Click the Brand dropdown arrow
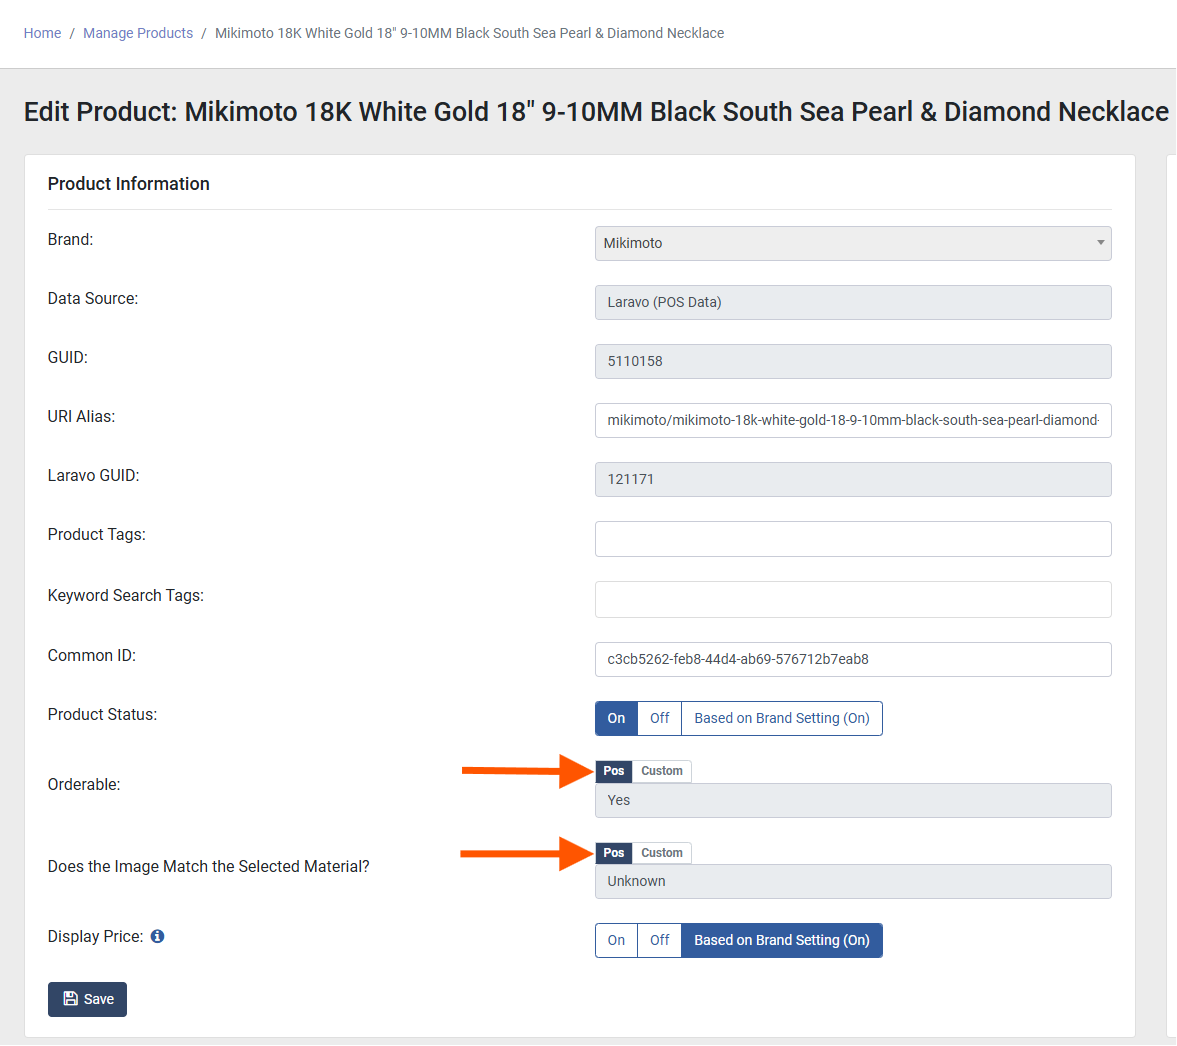The width and height of the screenshot is (1177, 1046). [1100, 243]
